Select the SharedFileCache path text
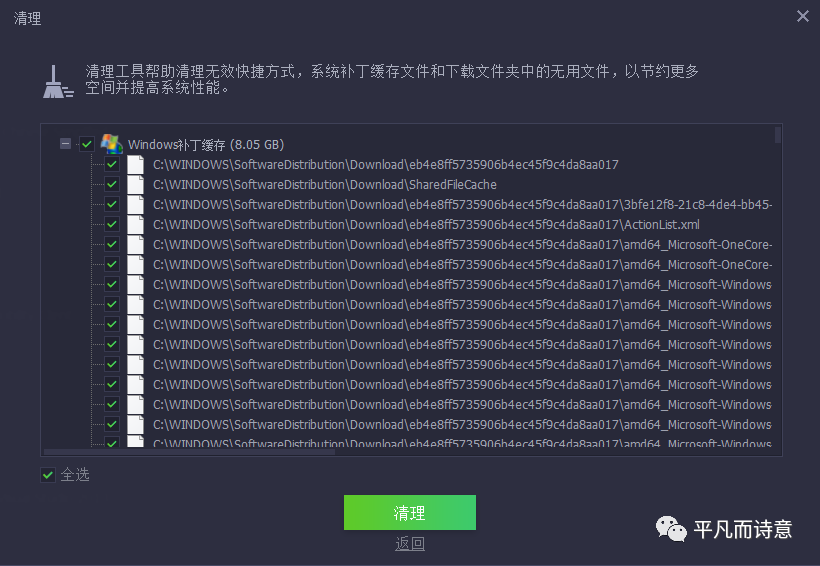The image size is (820, 566). click(325, 185)
